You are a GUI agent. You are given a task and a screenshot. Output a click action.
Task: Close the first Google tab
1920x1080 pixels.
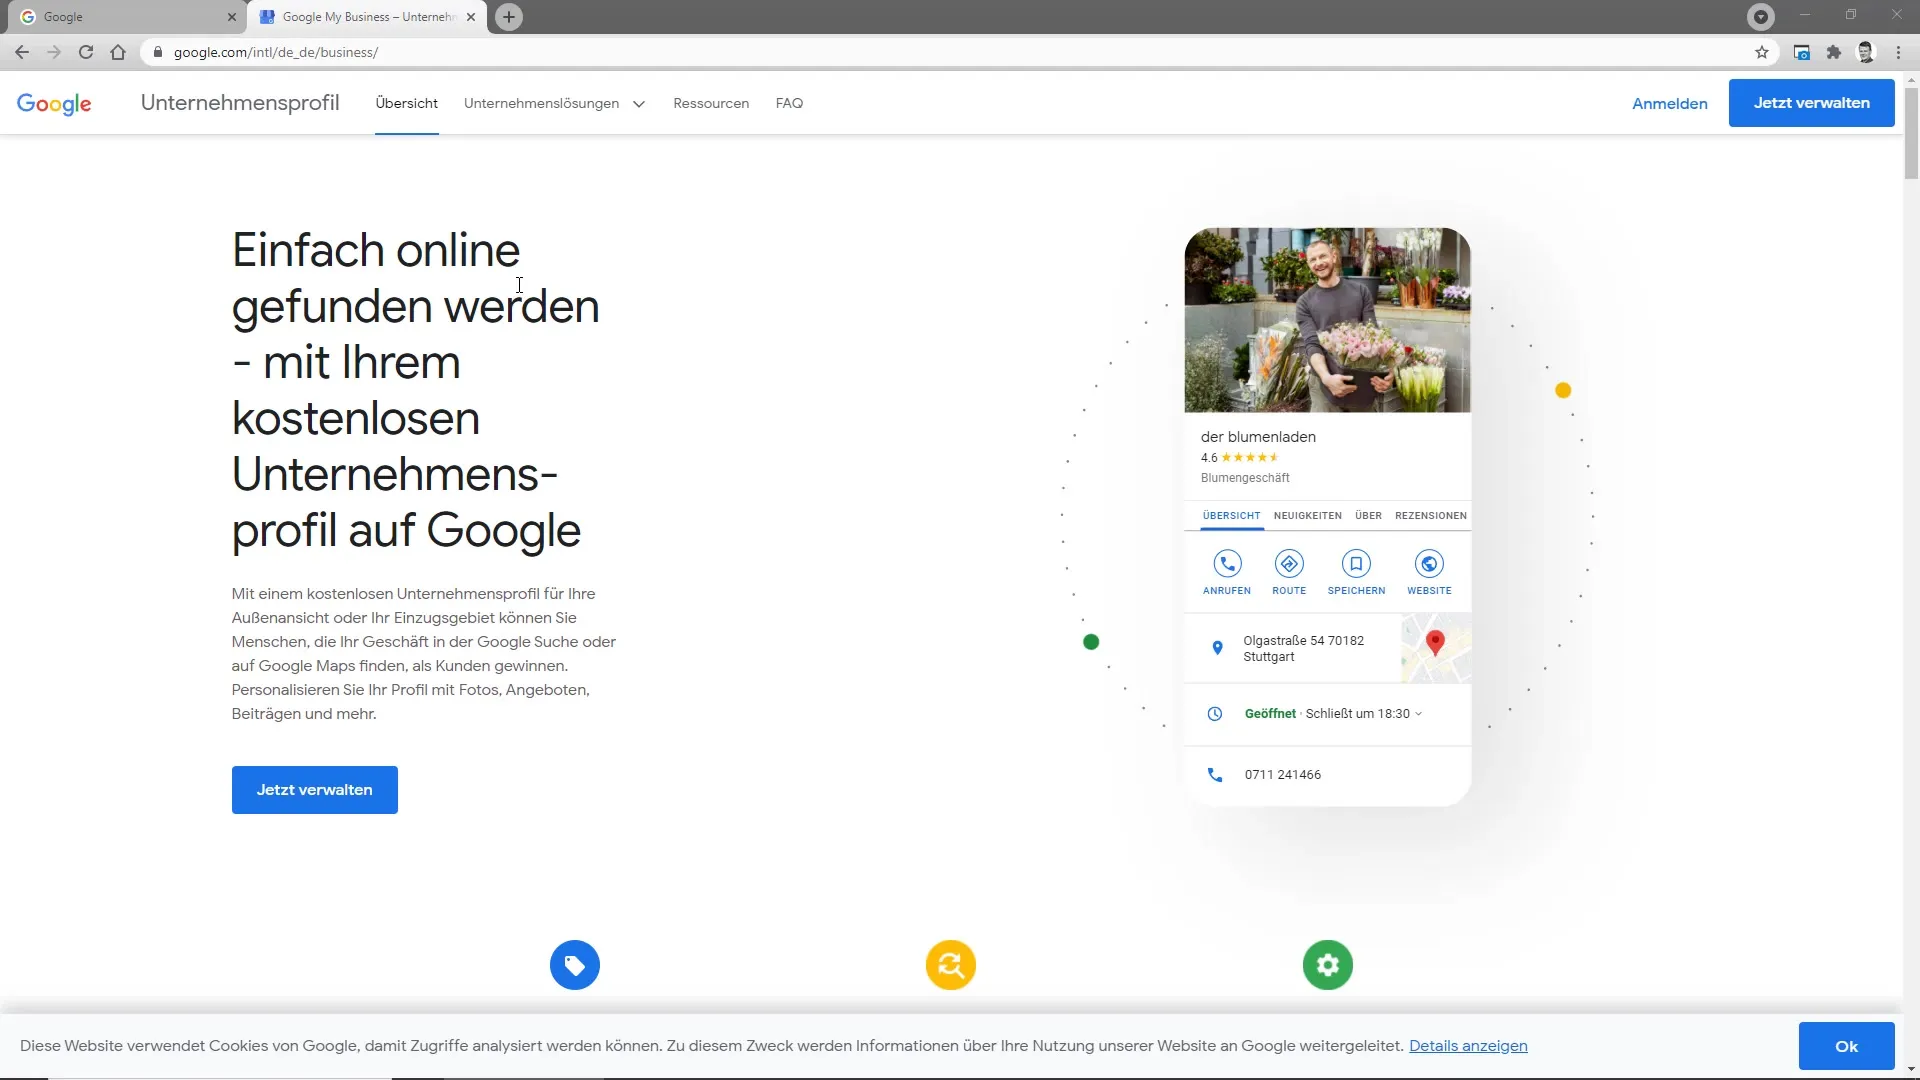click(x=232, y=17)
